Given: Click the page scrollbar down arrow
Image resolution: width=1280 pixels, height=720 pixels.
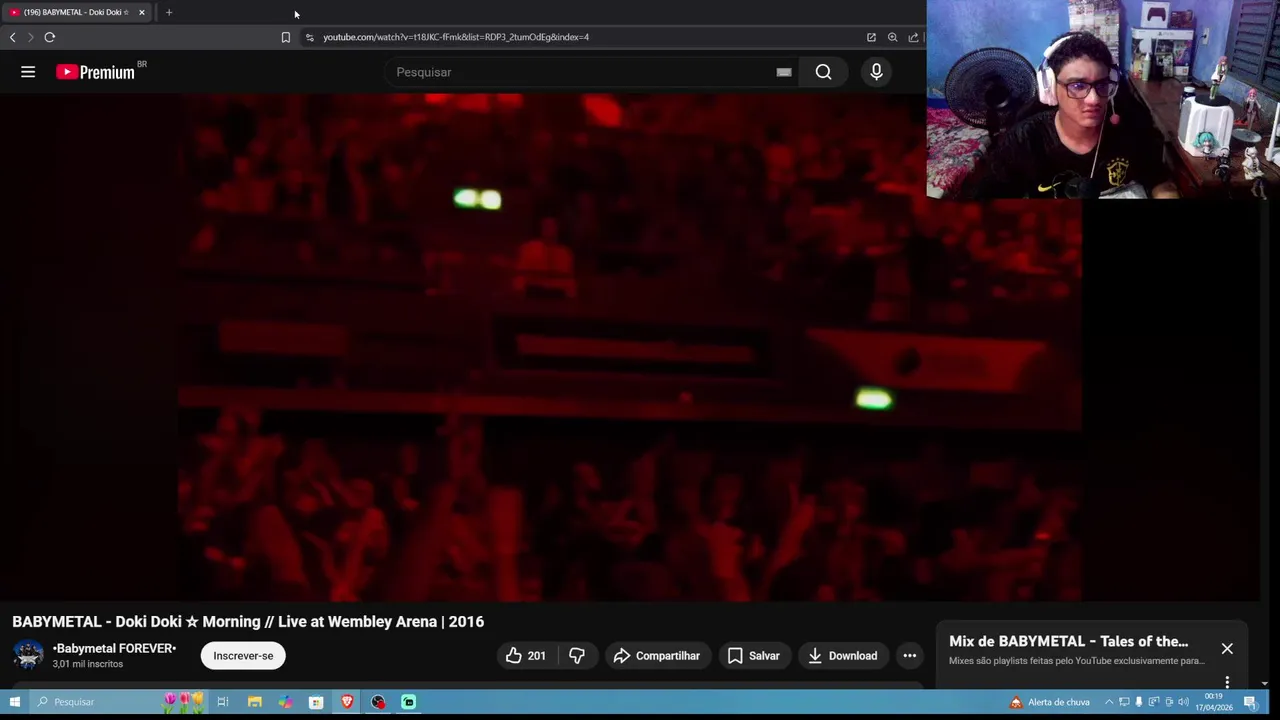Looking at the screenshot, I should (1265, 684).
